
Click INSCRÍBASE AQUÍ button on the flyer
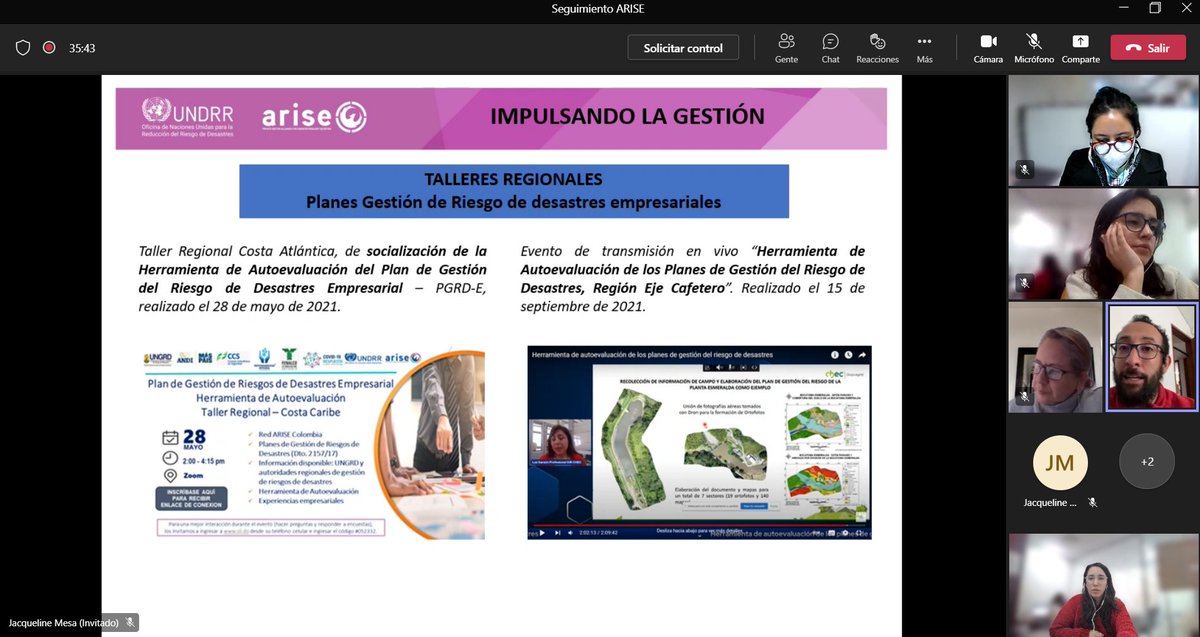[193, 500]
